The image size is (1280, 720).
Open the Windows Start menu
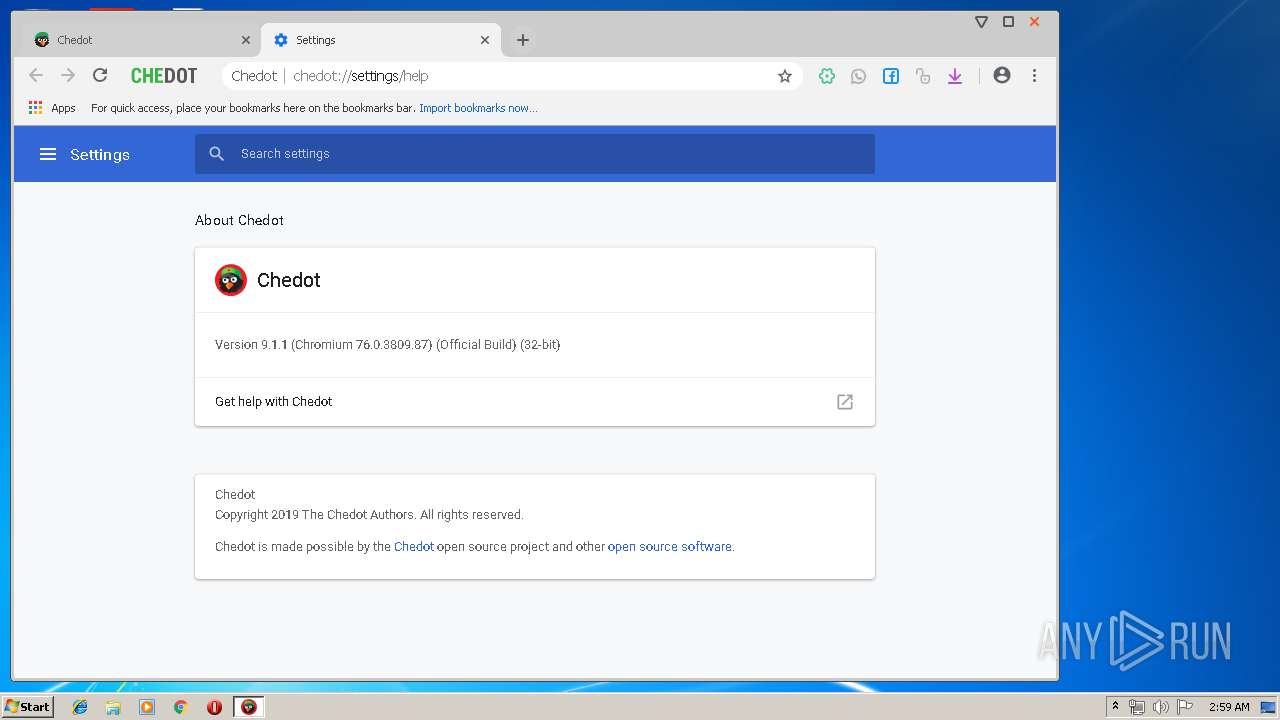27,707
